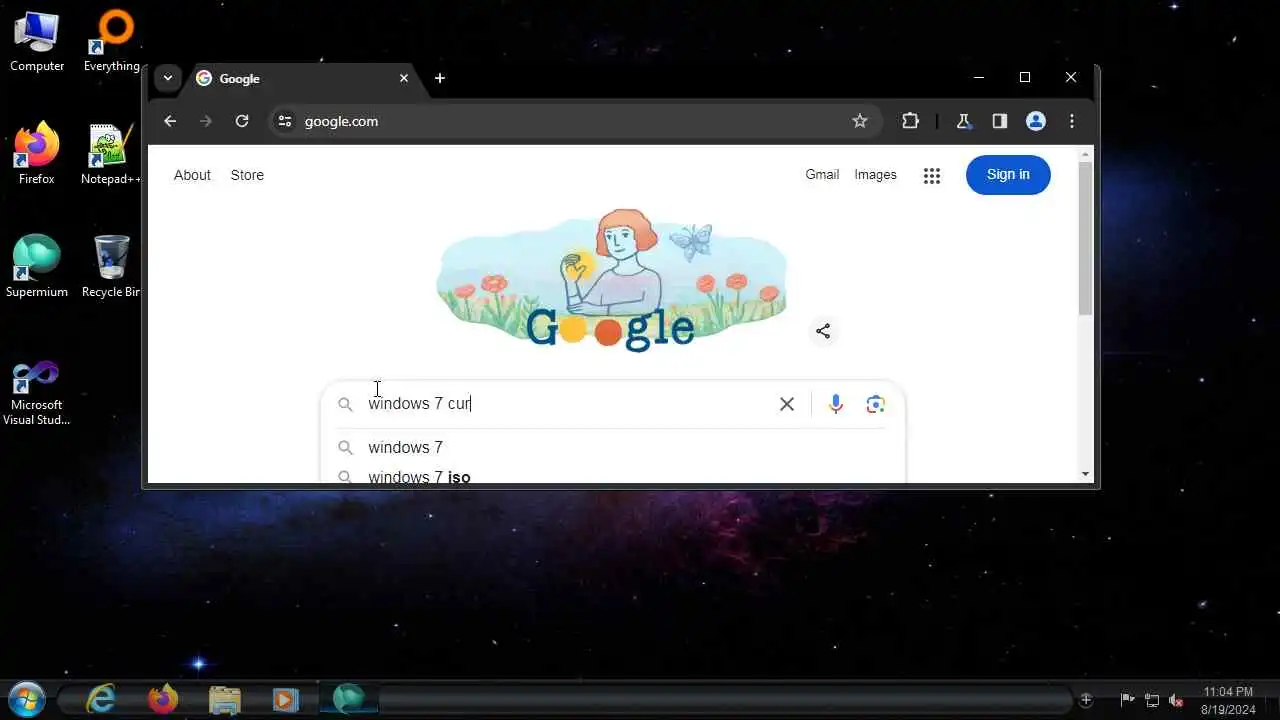
Task: Open the Google apps grid
Action: (x=932, y=176)
